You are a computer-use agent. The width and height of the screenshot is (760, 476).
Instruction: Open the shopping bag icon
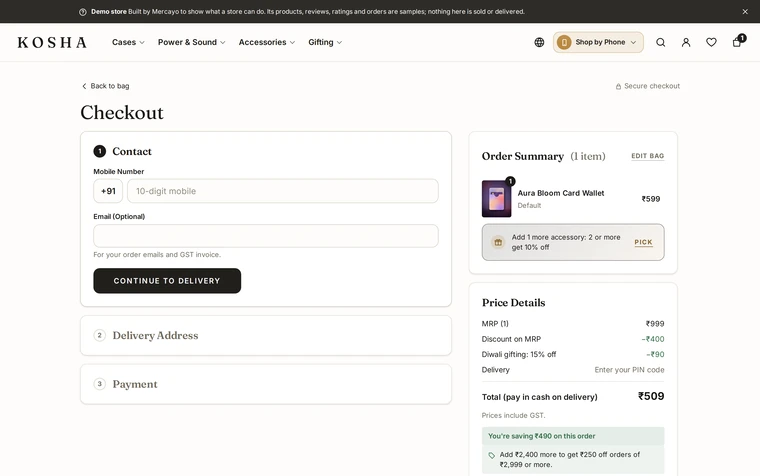point(737,42)
